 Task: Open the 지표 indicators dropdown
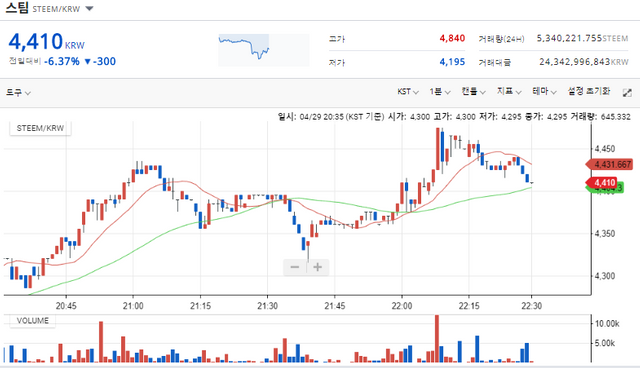[509, 92]
